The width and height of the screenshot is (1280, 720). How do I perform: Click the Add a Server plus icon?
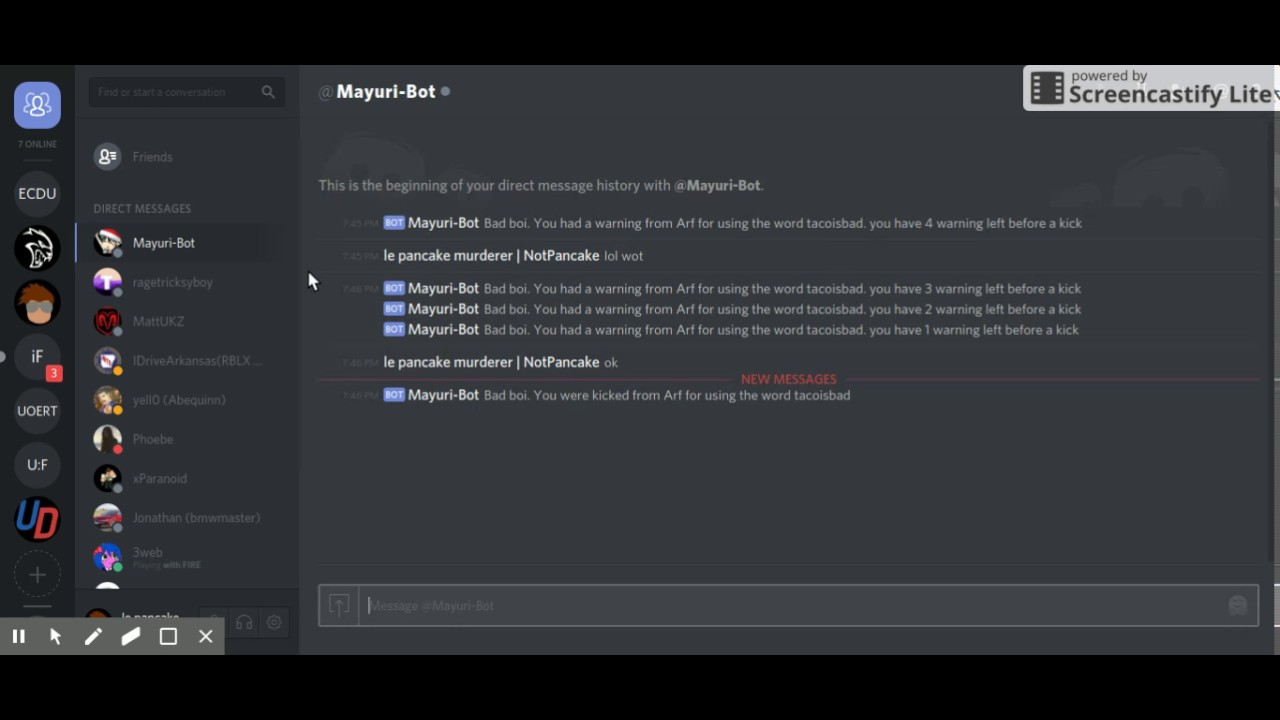(37, 574)
